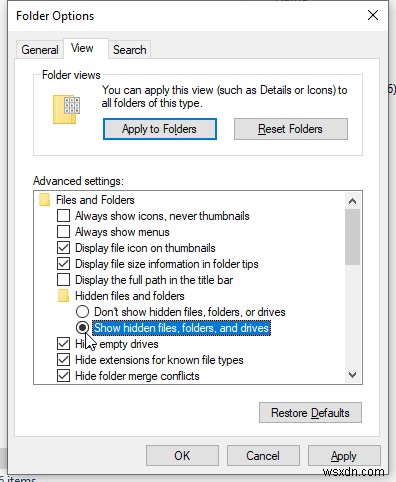This screenshot has width=396, height=482.
Task: Toggle Hide folder merge conflicts checkbox
Action: pos(63,376)
